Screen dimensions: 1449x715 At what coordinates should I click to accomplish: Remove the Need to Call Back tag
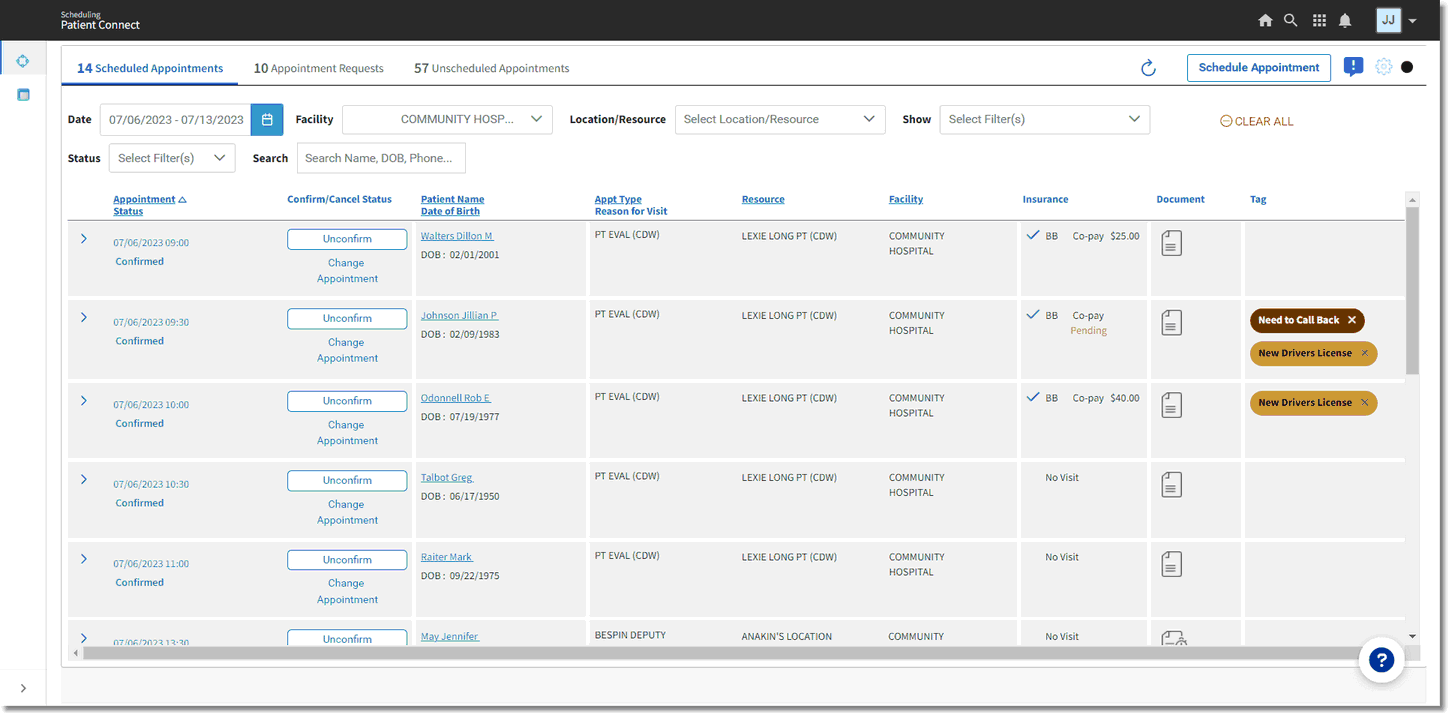pos(1352,320)
